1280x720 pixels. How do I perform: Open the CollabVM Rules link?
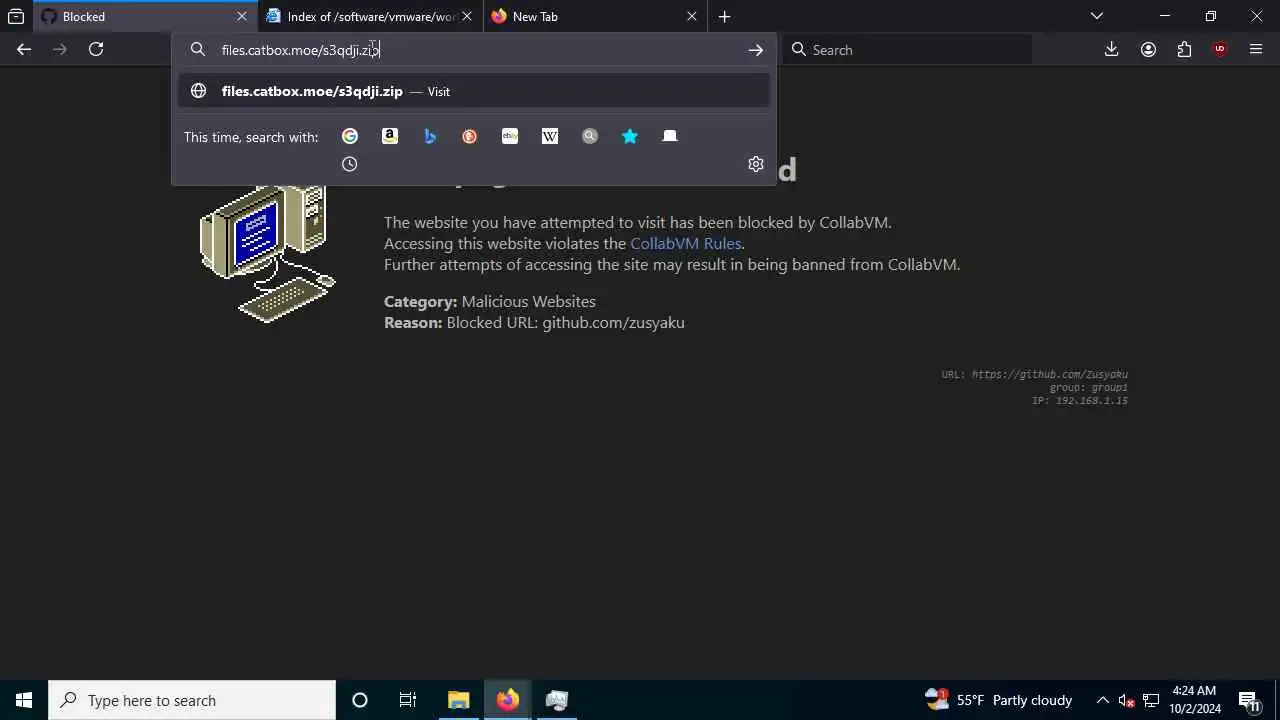(685, 243)
